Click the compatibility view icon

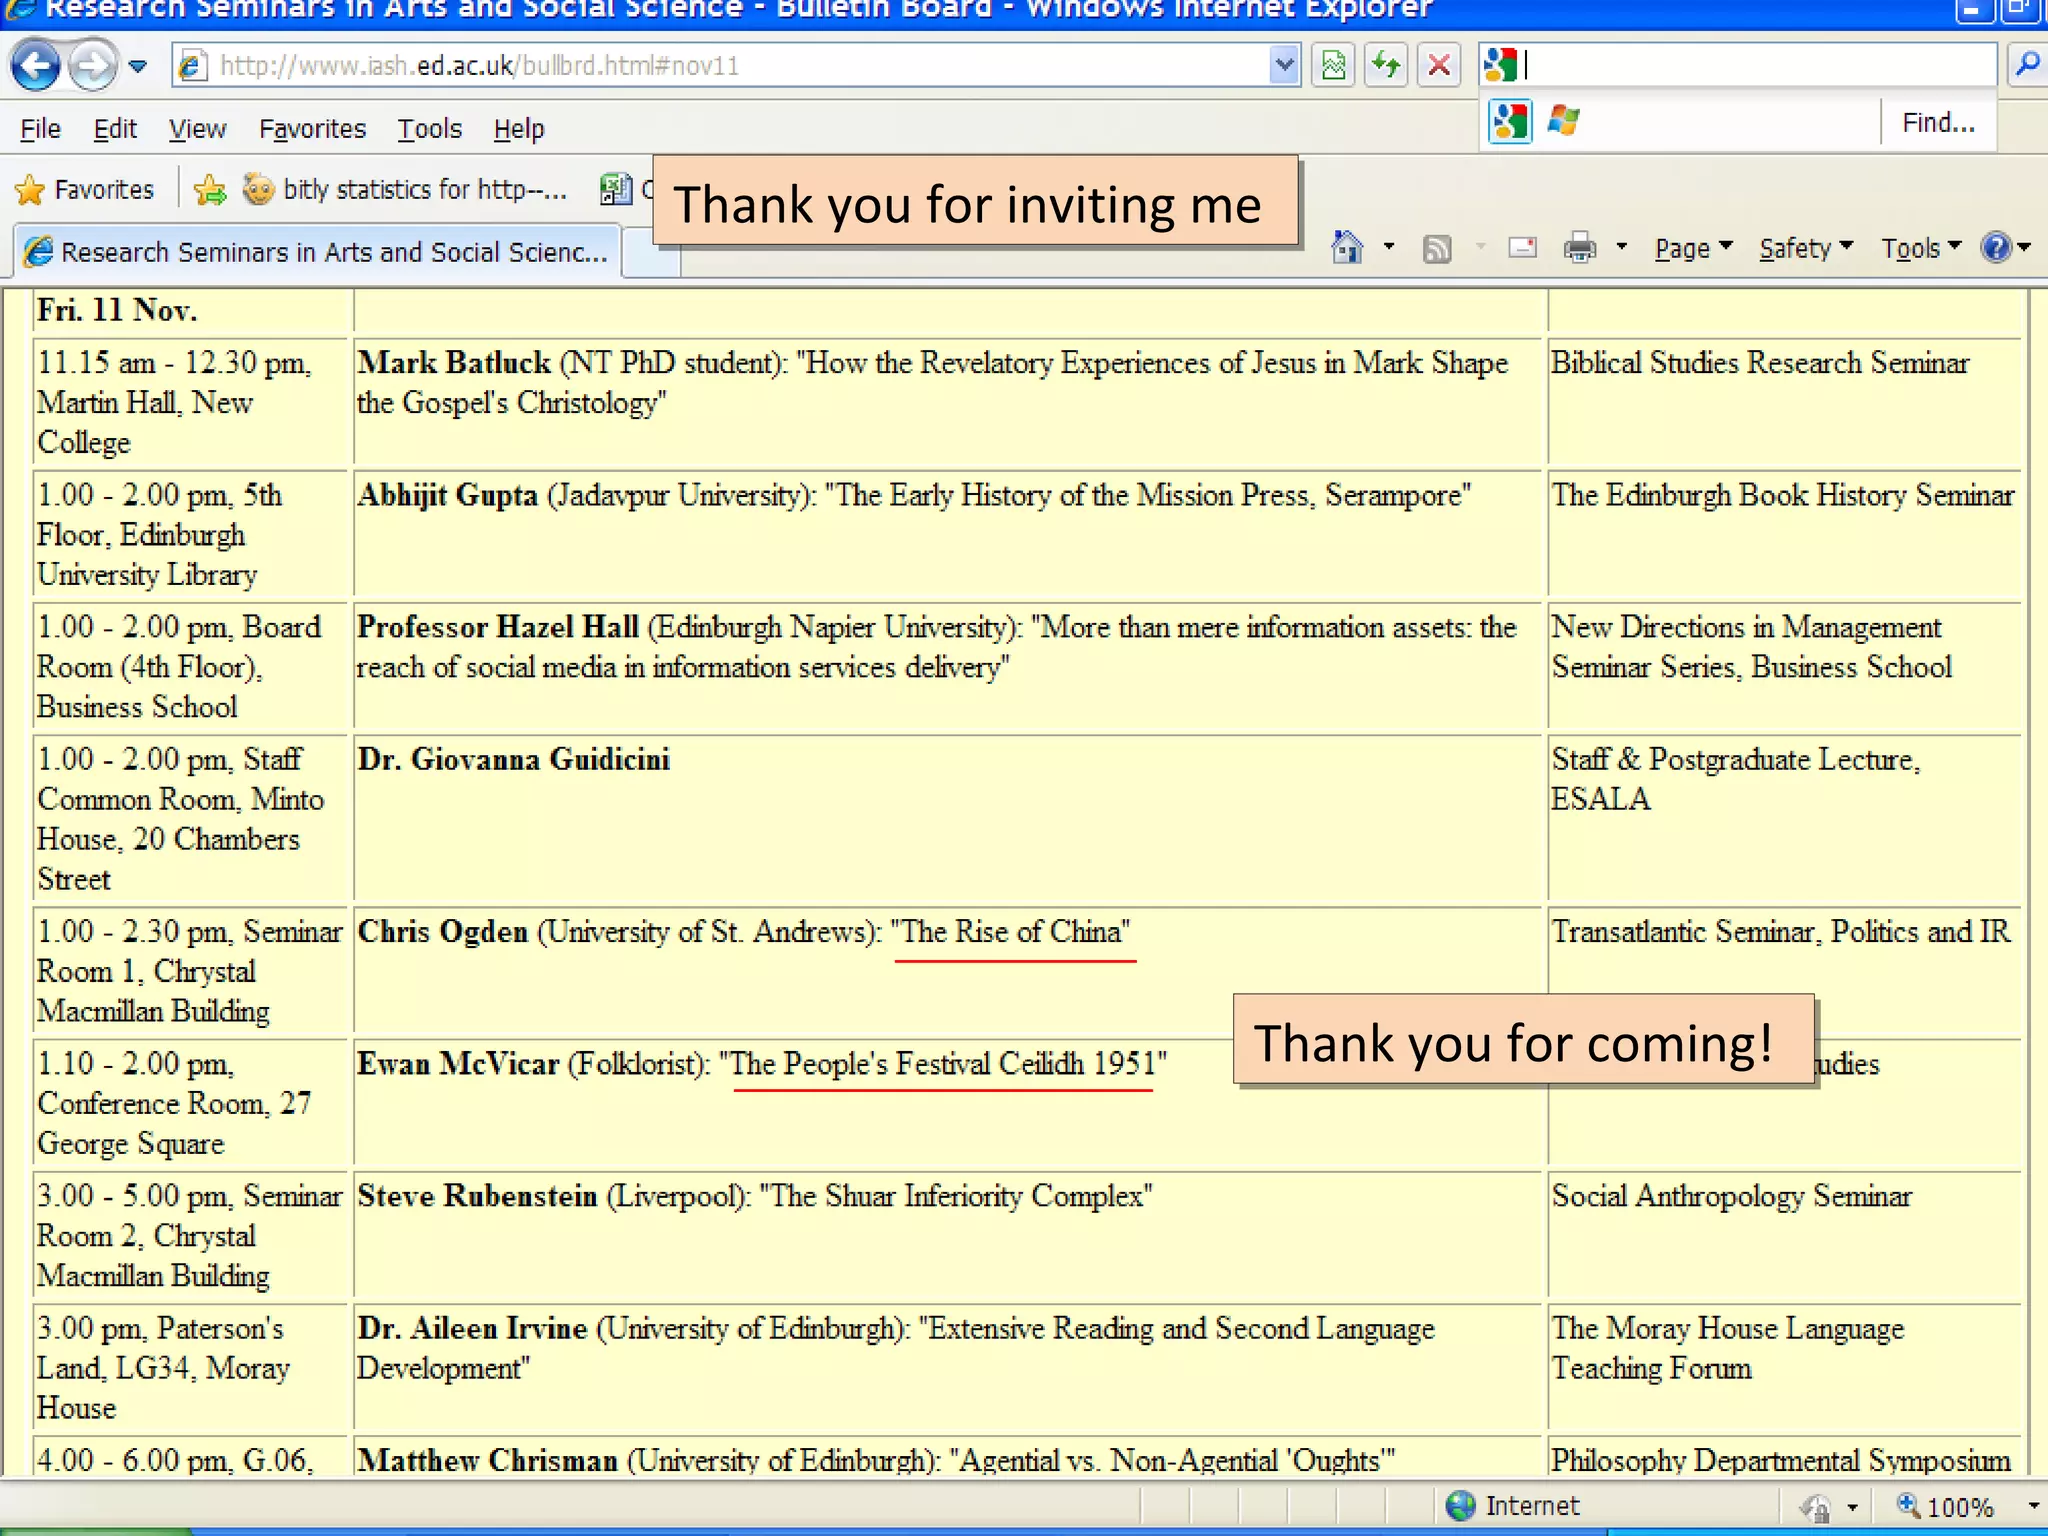[x=1333, y=66]
